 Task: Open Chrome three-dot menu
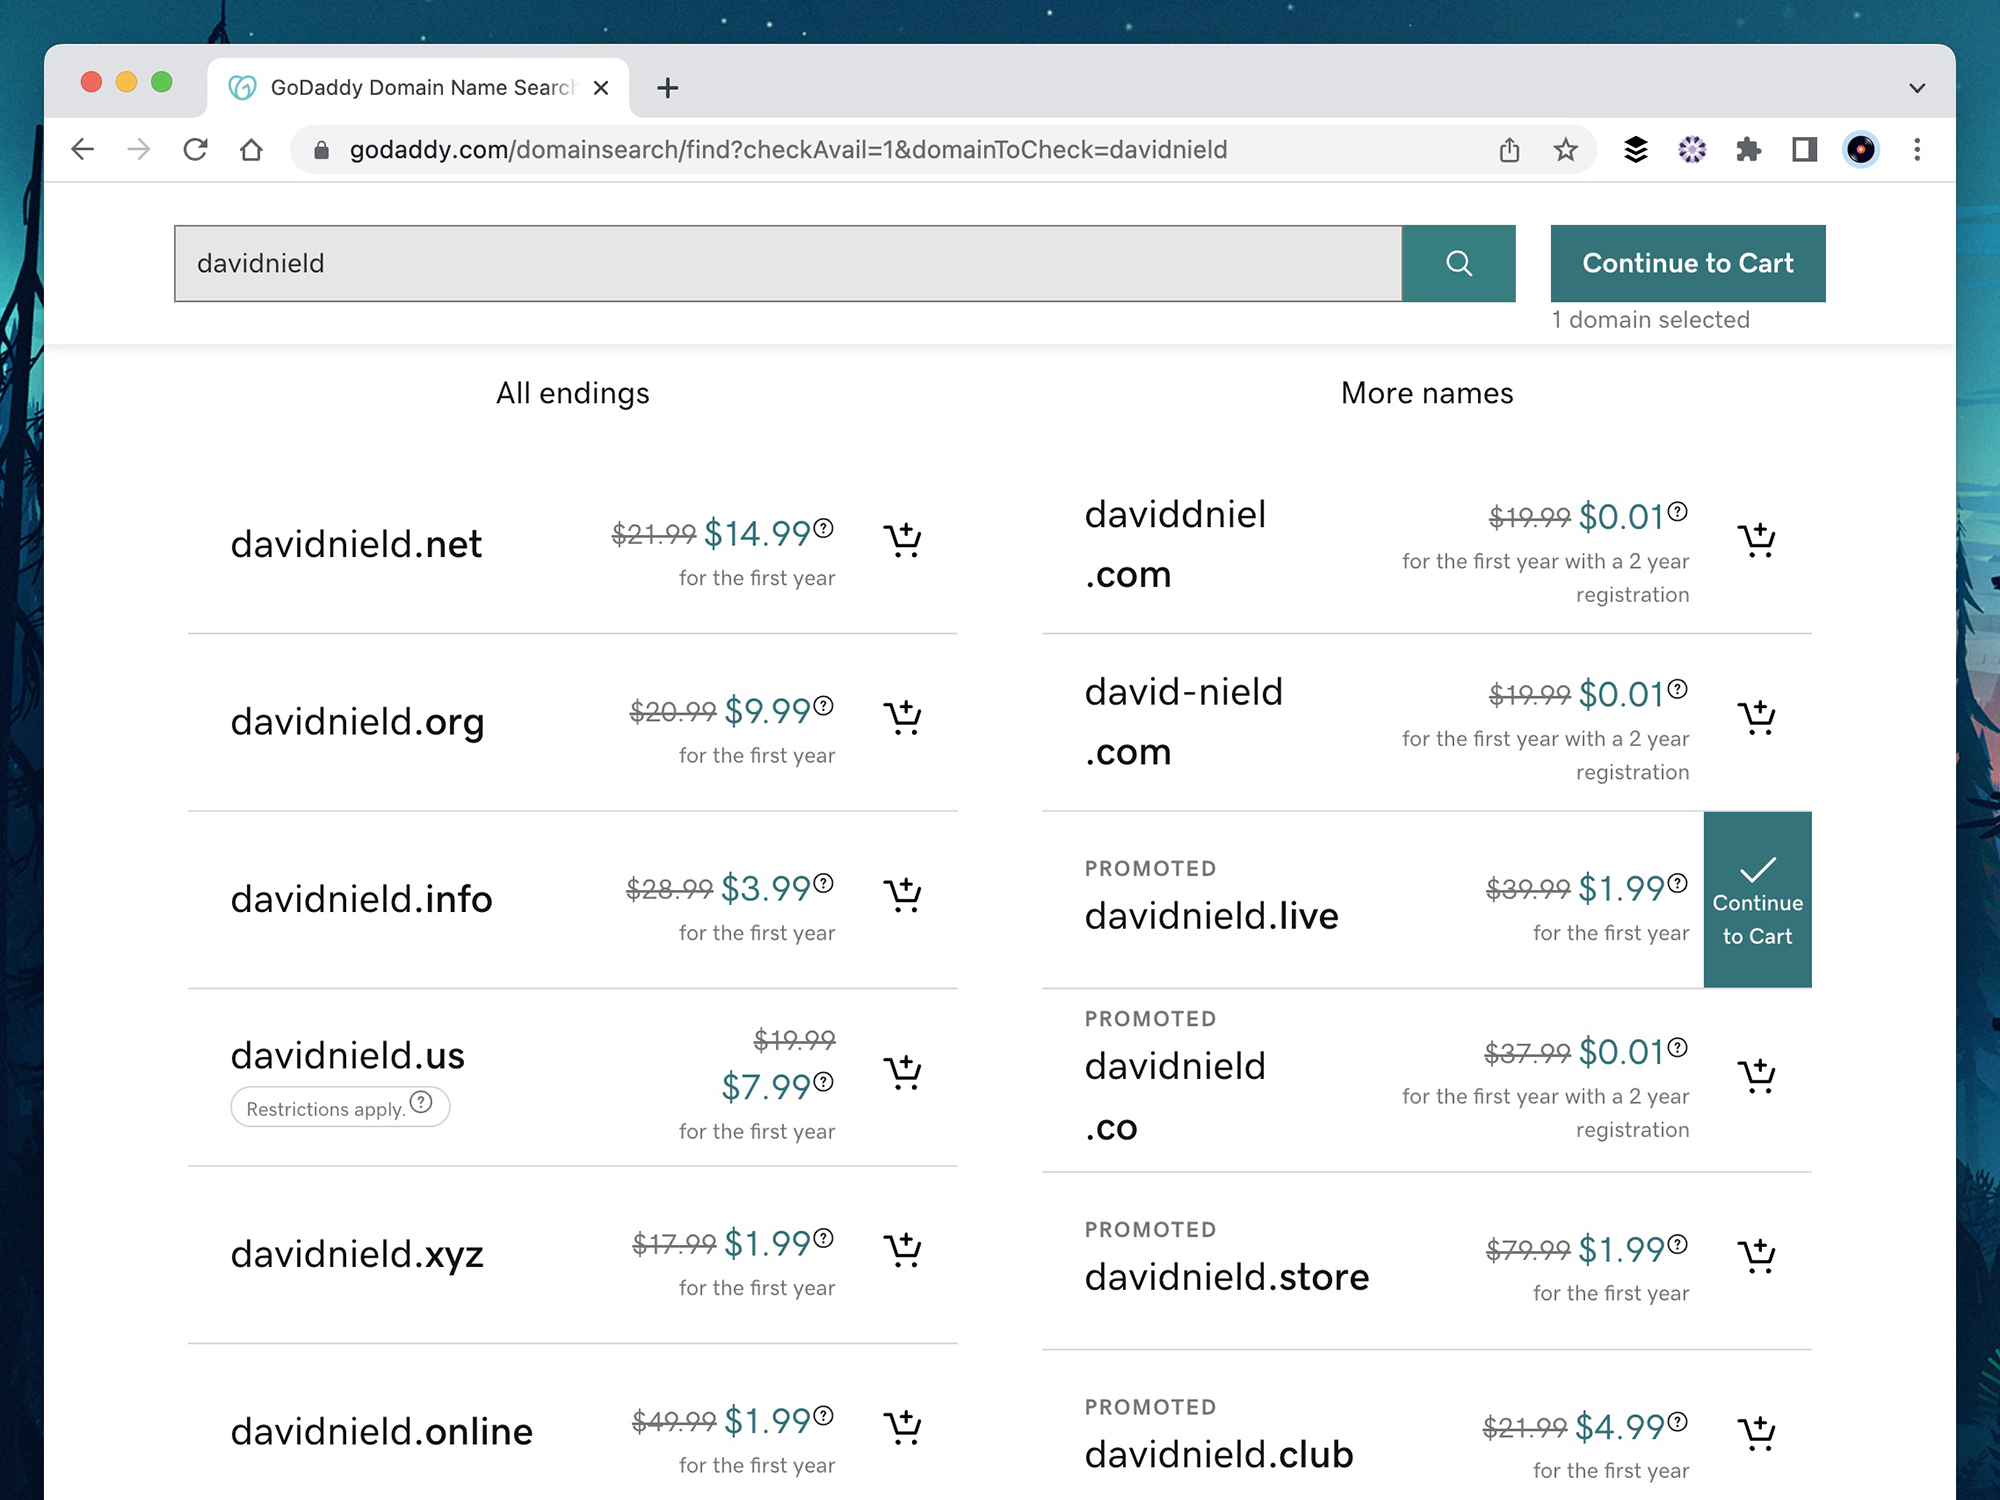point(1916,150)
